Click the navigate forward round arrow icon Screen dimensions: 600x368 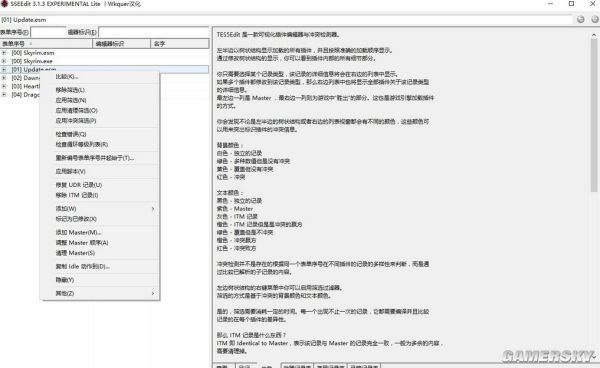(x=595, y=19)
